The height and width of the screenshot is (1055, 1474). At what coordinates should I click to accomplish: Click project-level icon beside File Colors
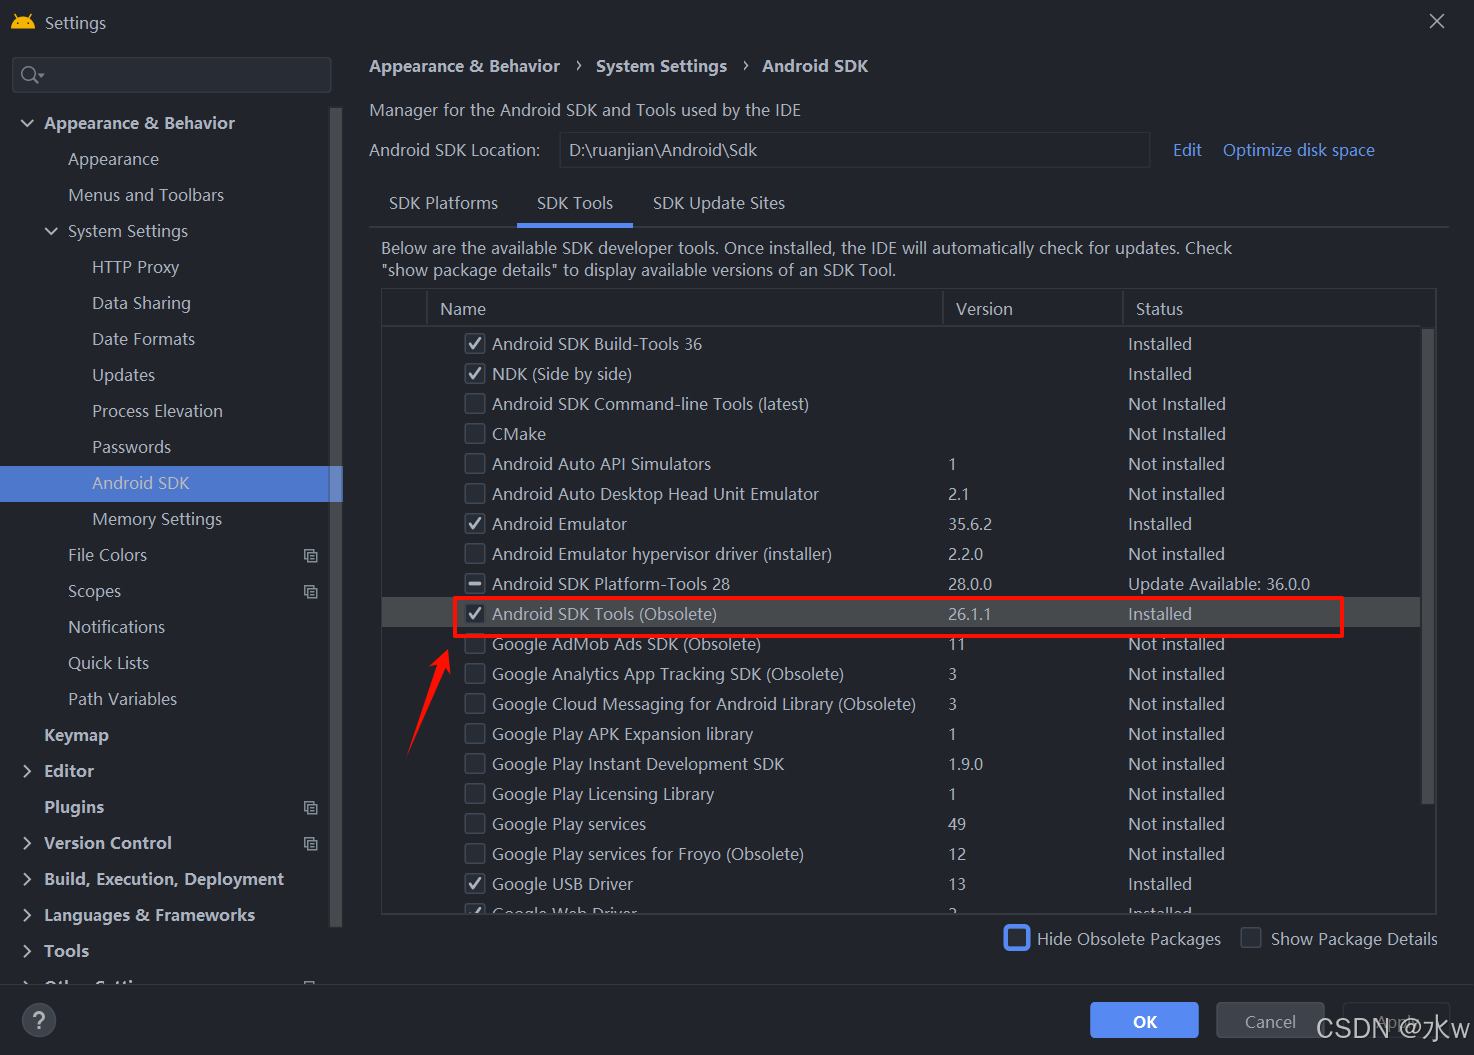[311, 555]
